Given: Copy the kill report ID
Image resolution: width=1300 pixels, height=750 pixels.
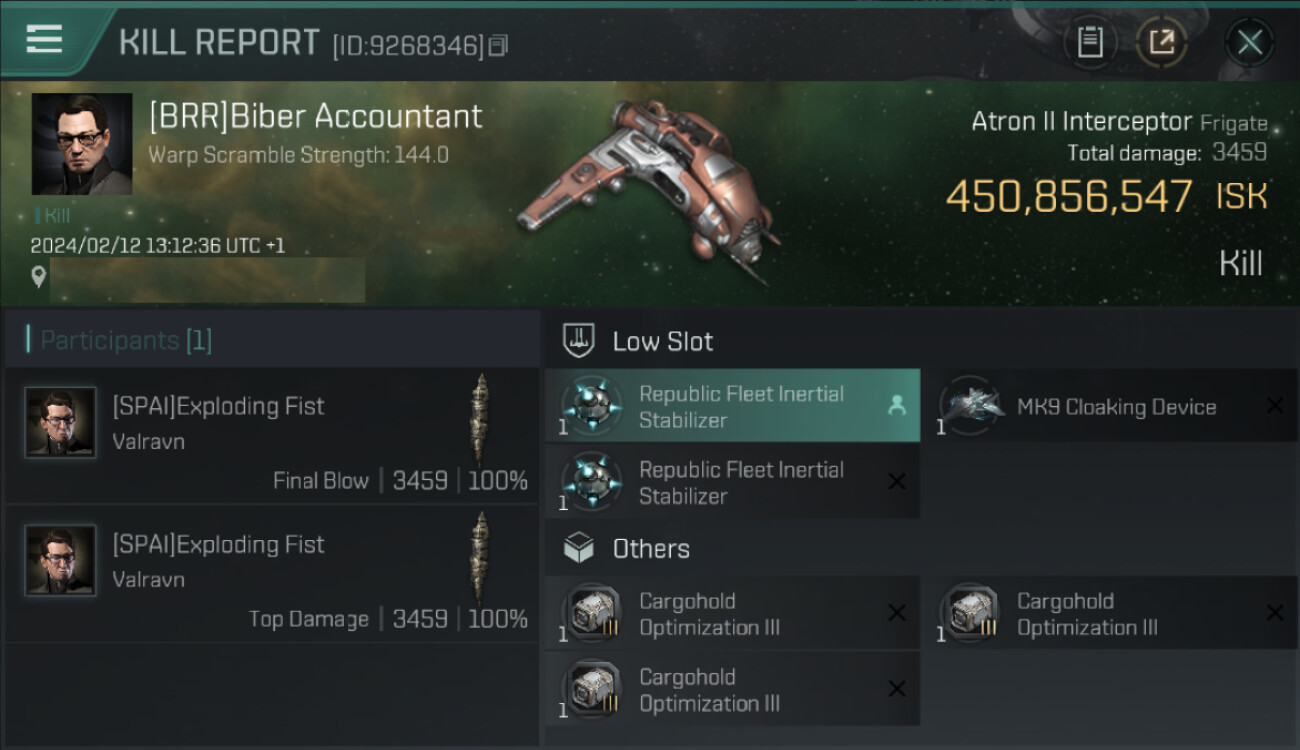Looking at the screenshot, I should pyautogui.click(x=498, y=45).
